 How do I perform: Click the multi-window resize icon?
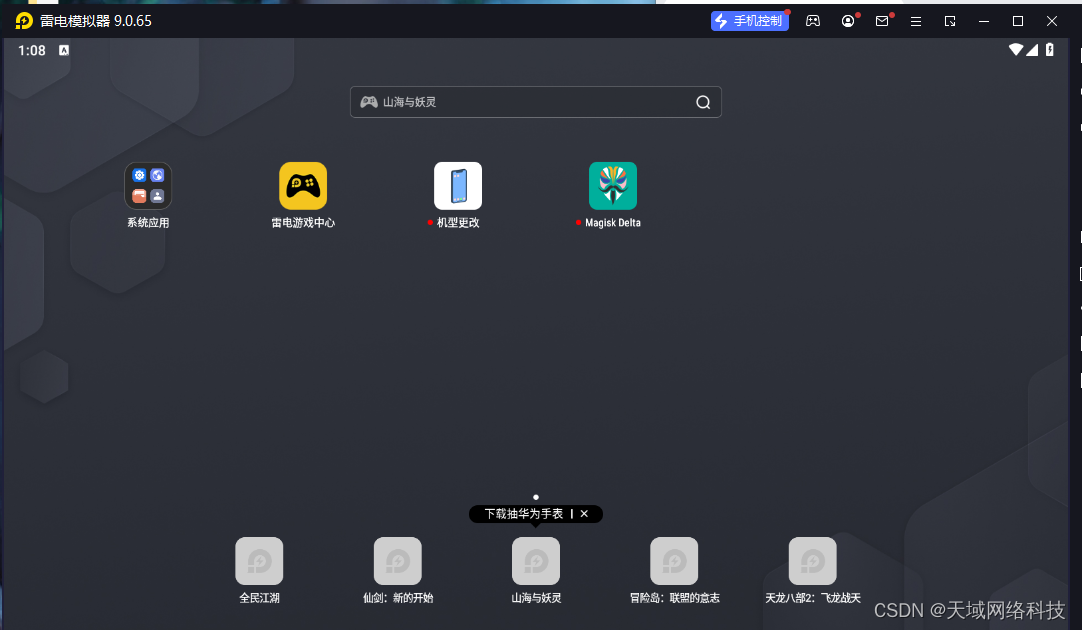[x=950, y=21]
